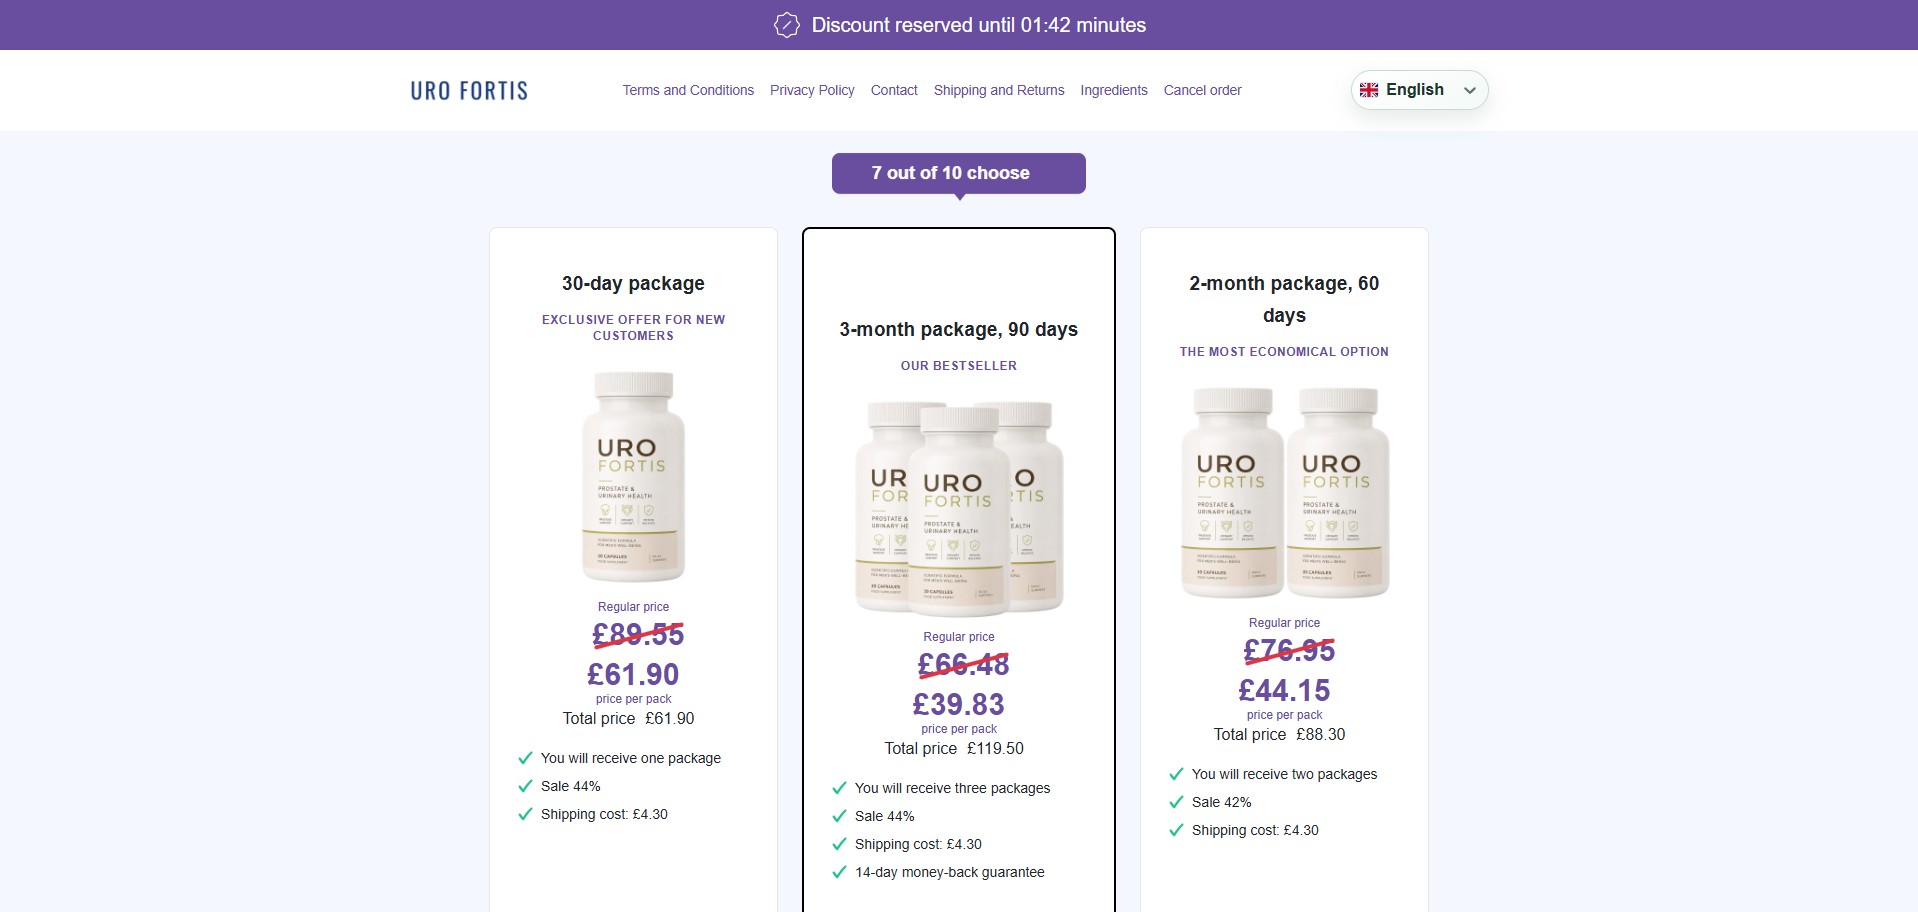
Task: Expand language chevron arrow
Action: pos(1469,90)
